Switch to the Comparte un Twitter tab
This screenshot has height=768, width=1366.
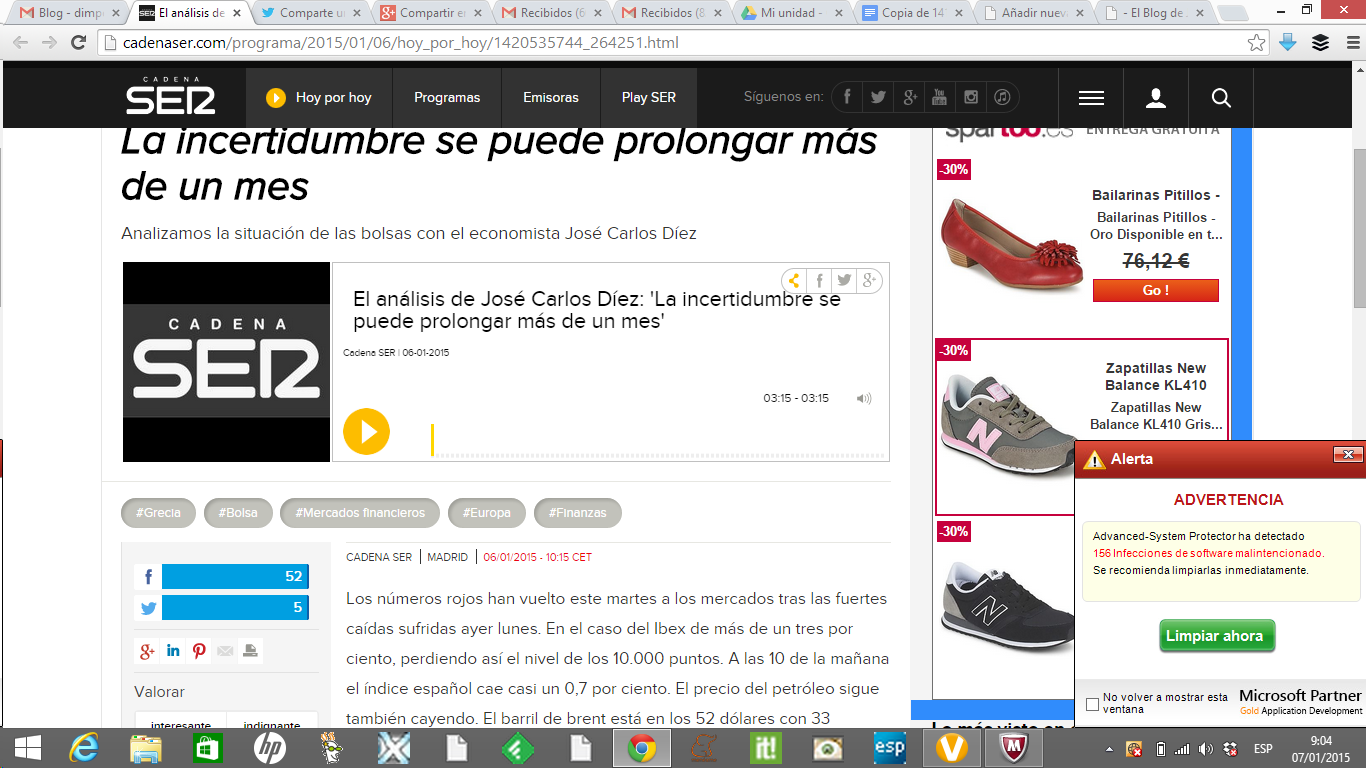[x=312, y=13]
